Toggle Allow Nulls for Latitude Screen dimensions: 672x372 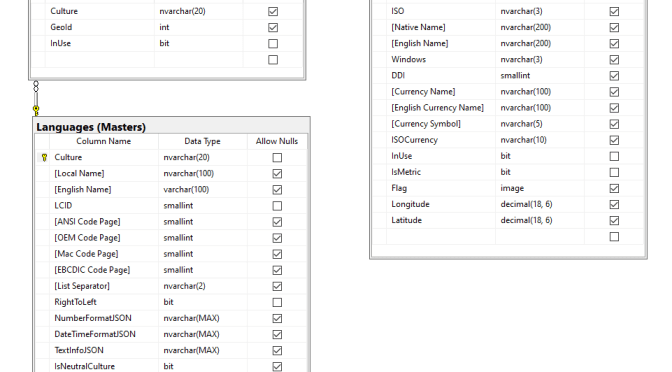click(x=614, y=220)
